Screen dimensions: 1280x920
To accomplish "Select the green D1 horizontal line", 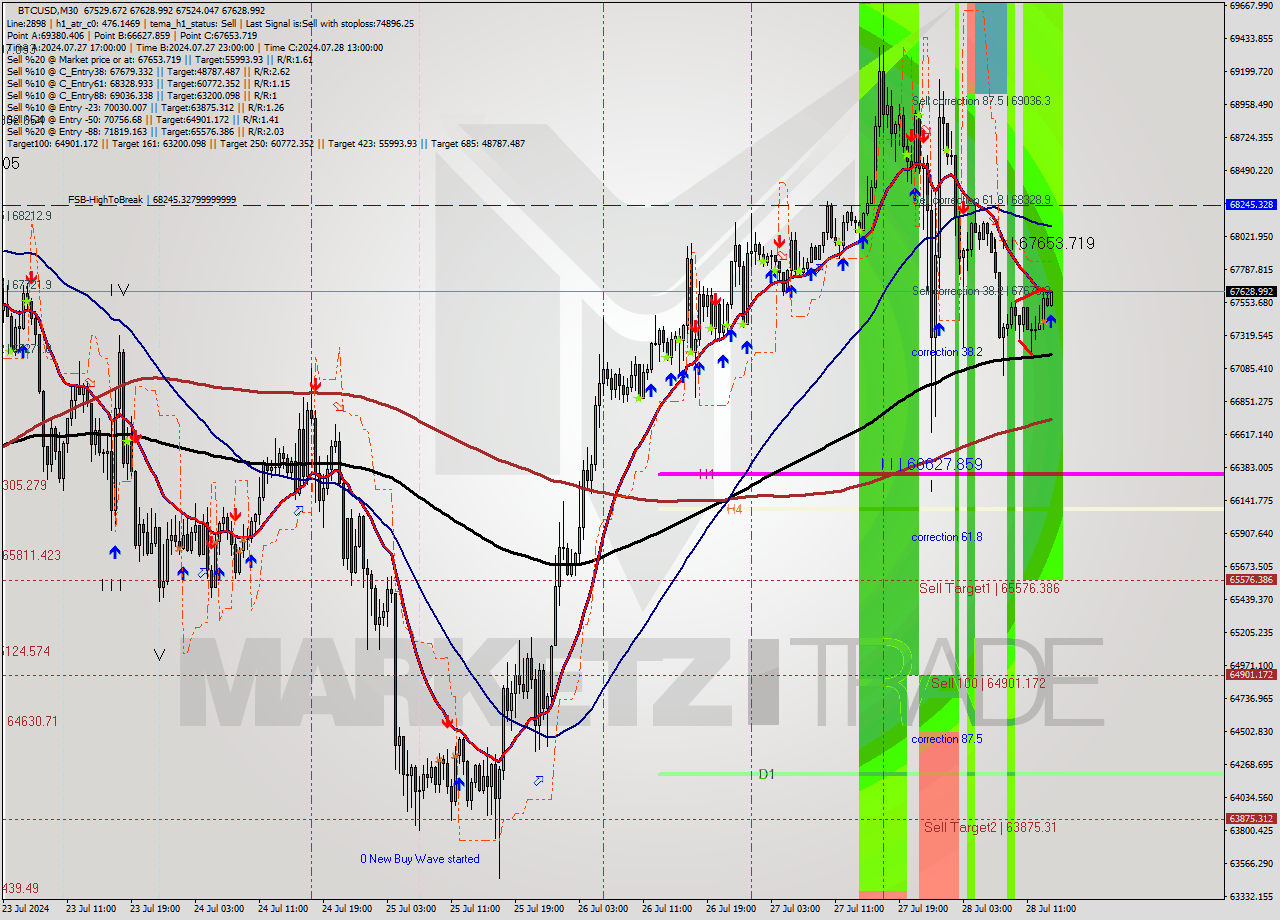I will 940,773.
